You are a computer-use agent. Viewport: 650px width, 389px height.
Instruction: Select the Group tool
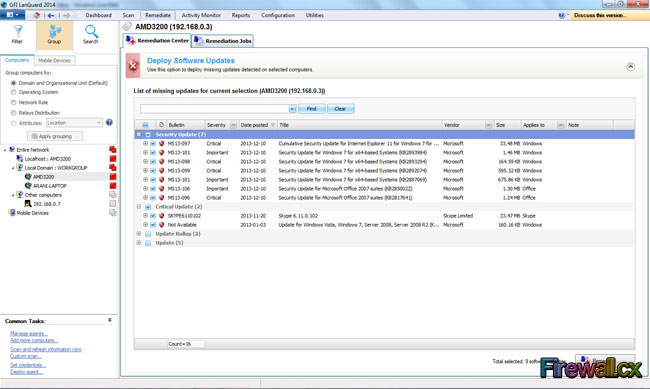54,35
